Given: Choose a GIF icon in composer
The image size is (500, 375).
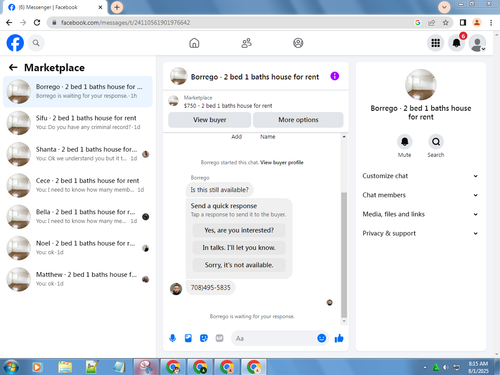Looking at the screenshot, I should pos(219,338).
